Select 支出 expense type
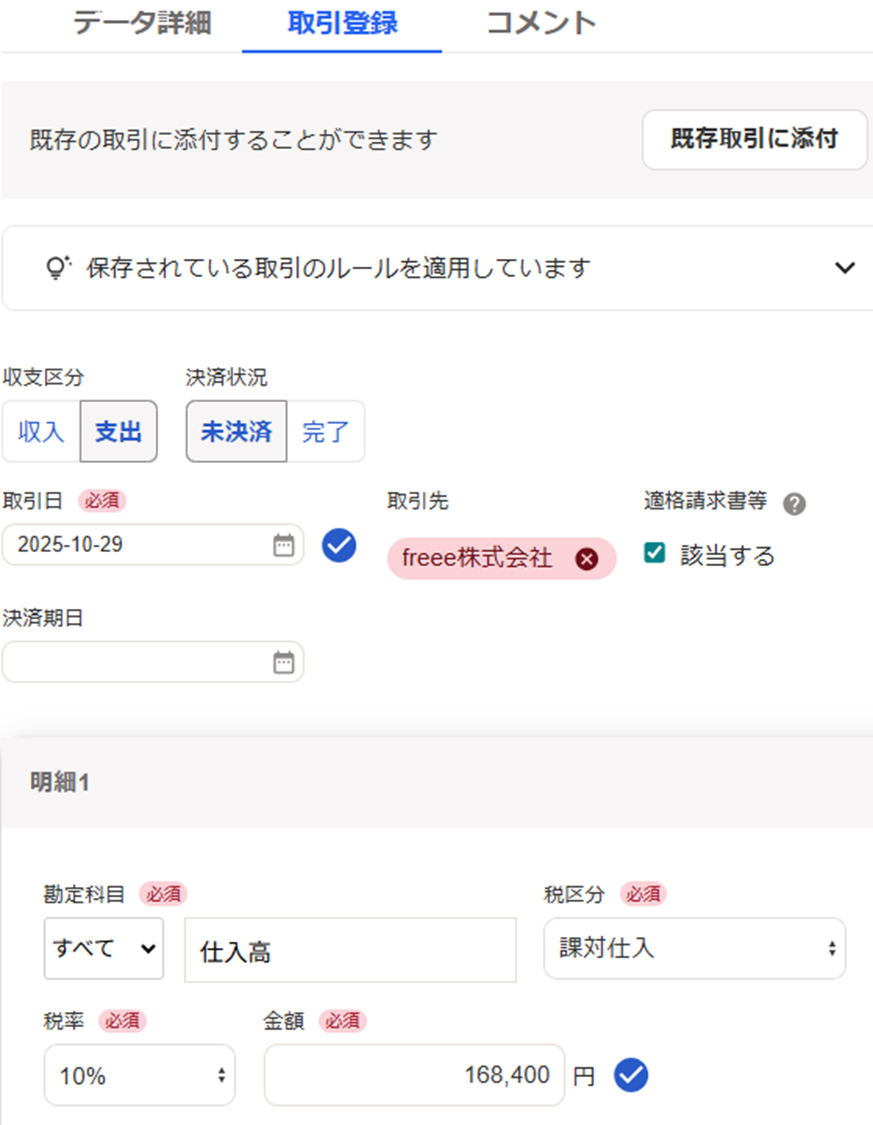The height and width of the screenshot is (1125, 873). [x=119, y=432]
